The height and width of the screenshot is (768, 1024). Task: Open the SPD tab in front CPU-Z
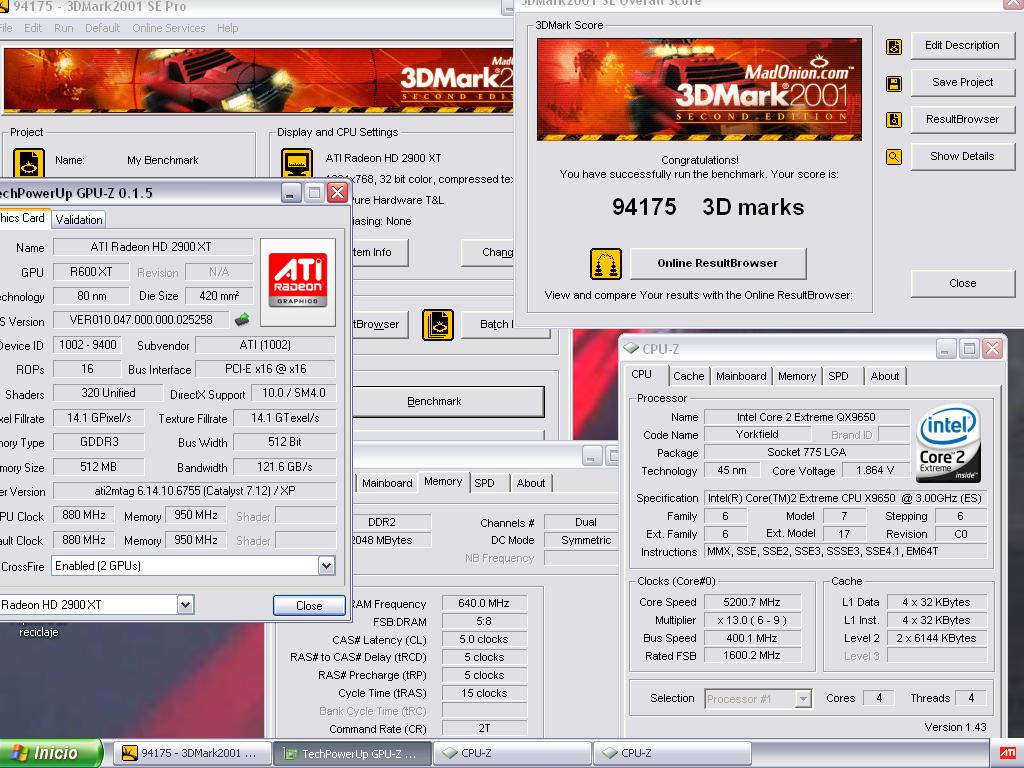tap(838, 376)
